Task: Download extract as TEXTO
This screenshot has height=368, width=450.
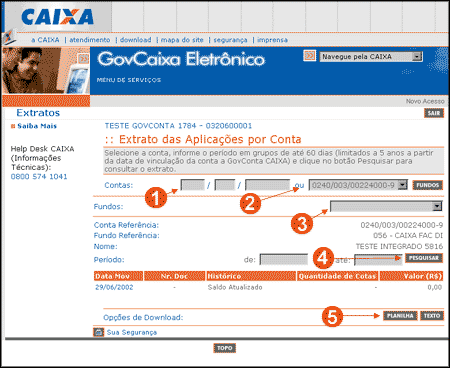Action: click(432, 316)
